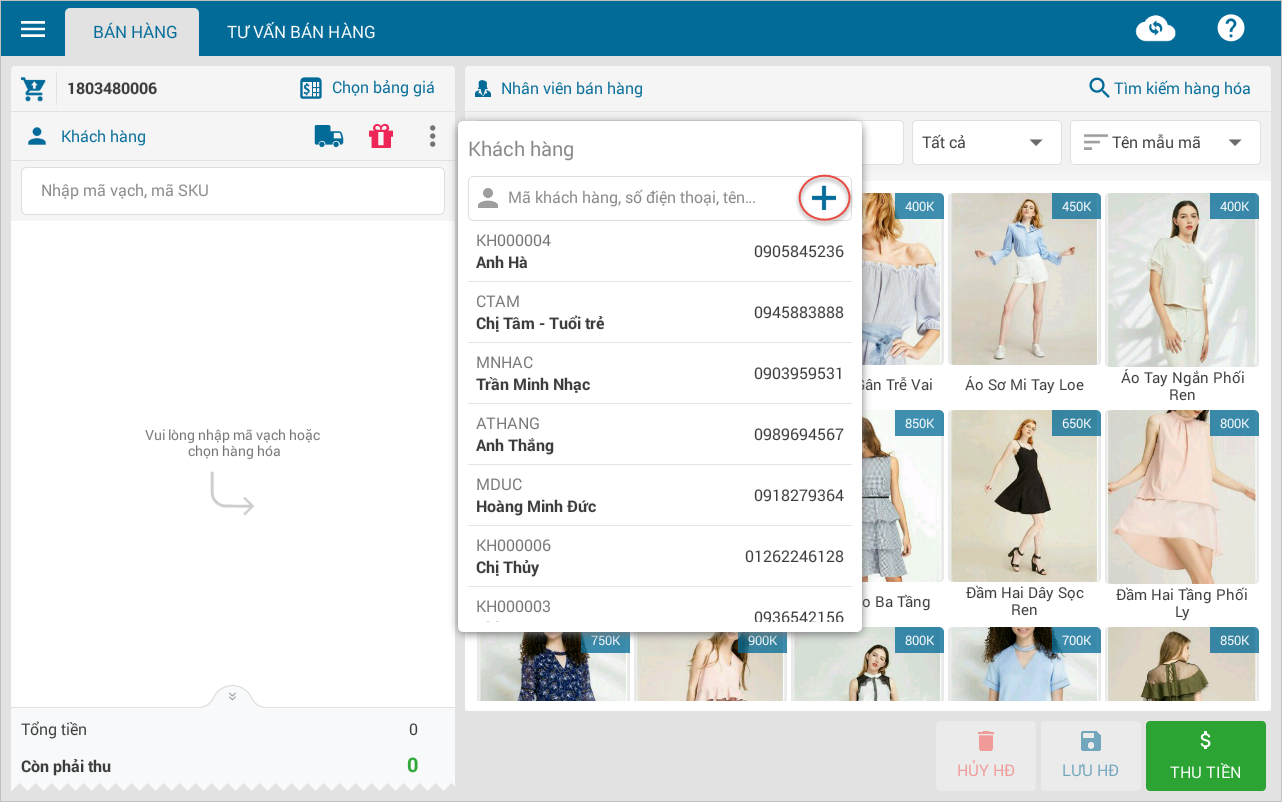The image size is (1282, 802).
Task: Select customer Trần Minh Nhạc
Action: pyautogui.click(x=660, y=374)
